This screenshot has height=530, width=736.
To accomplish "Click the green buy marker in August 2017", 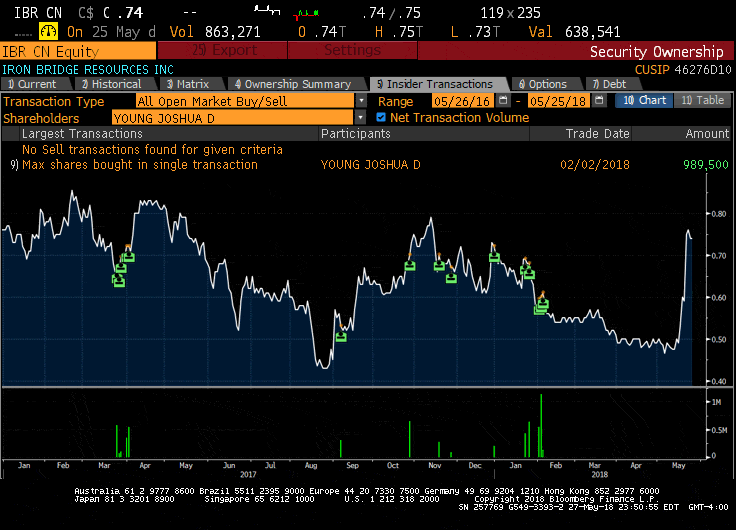I will [x=341, y=336].
